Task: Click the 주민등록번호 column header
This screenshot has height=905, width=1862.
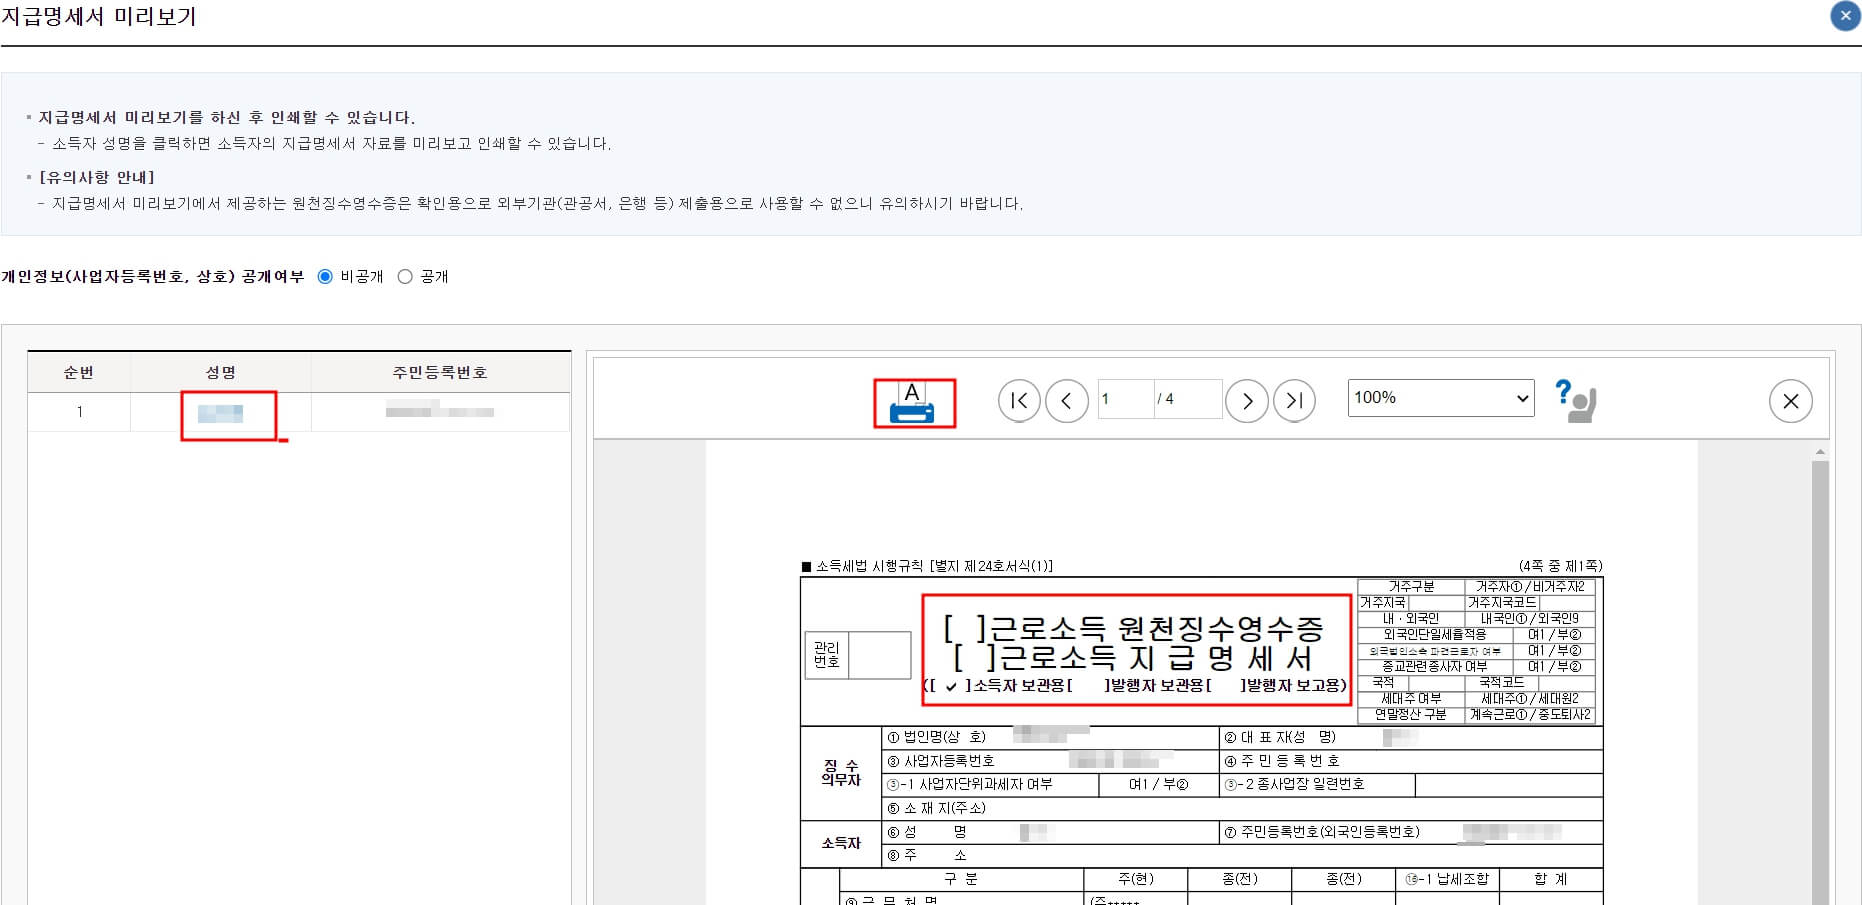Action: [440, 372]
